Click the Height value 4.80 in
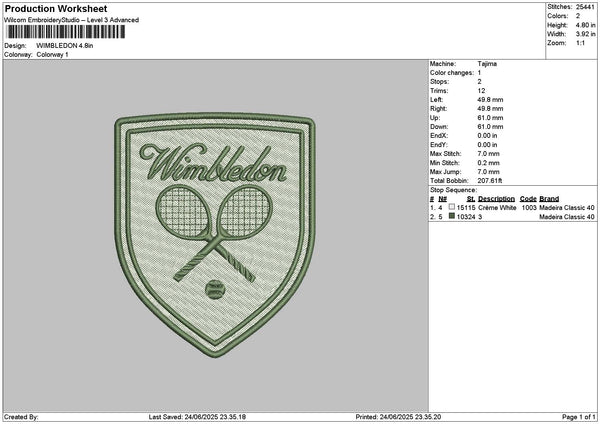The height and width of the screenshot is (424, 600). tap(585, 25)
